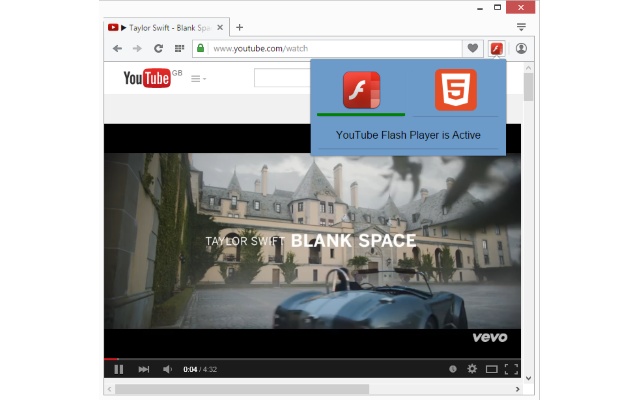The height and width of the screenshot is (400, 640).
Task: Click the horizontal scrollbar thumb
Action: (x=242, y=389)
